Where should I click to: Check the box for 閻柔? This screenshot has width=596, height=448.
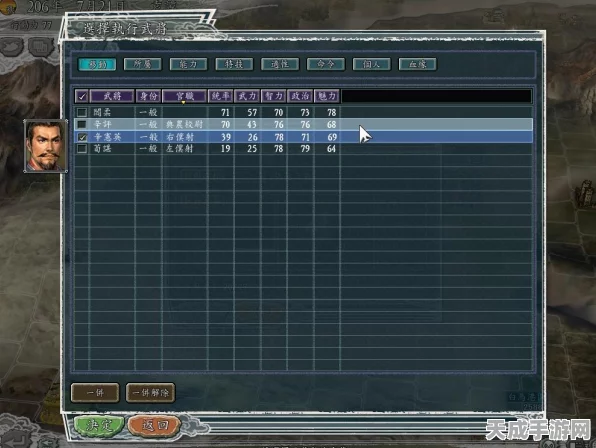[82, 112]
